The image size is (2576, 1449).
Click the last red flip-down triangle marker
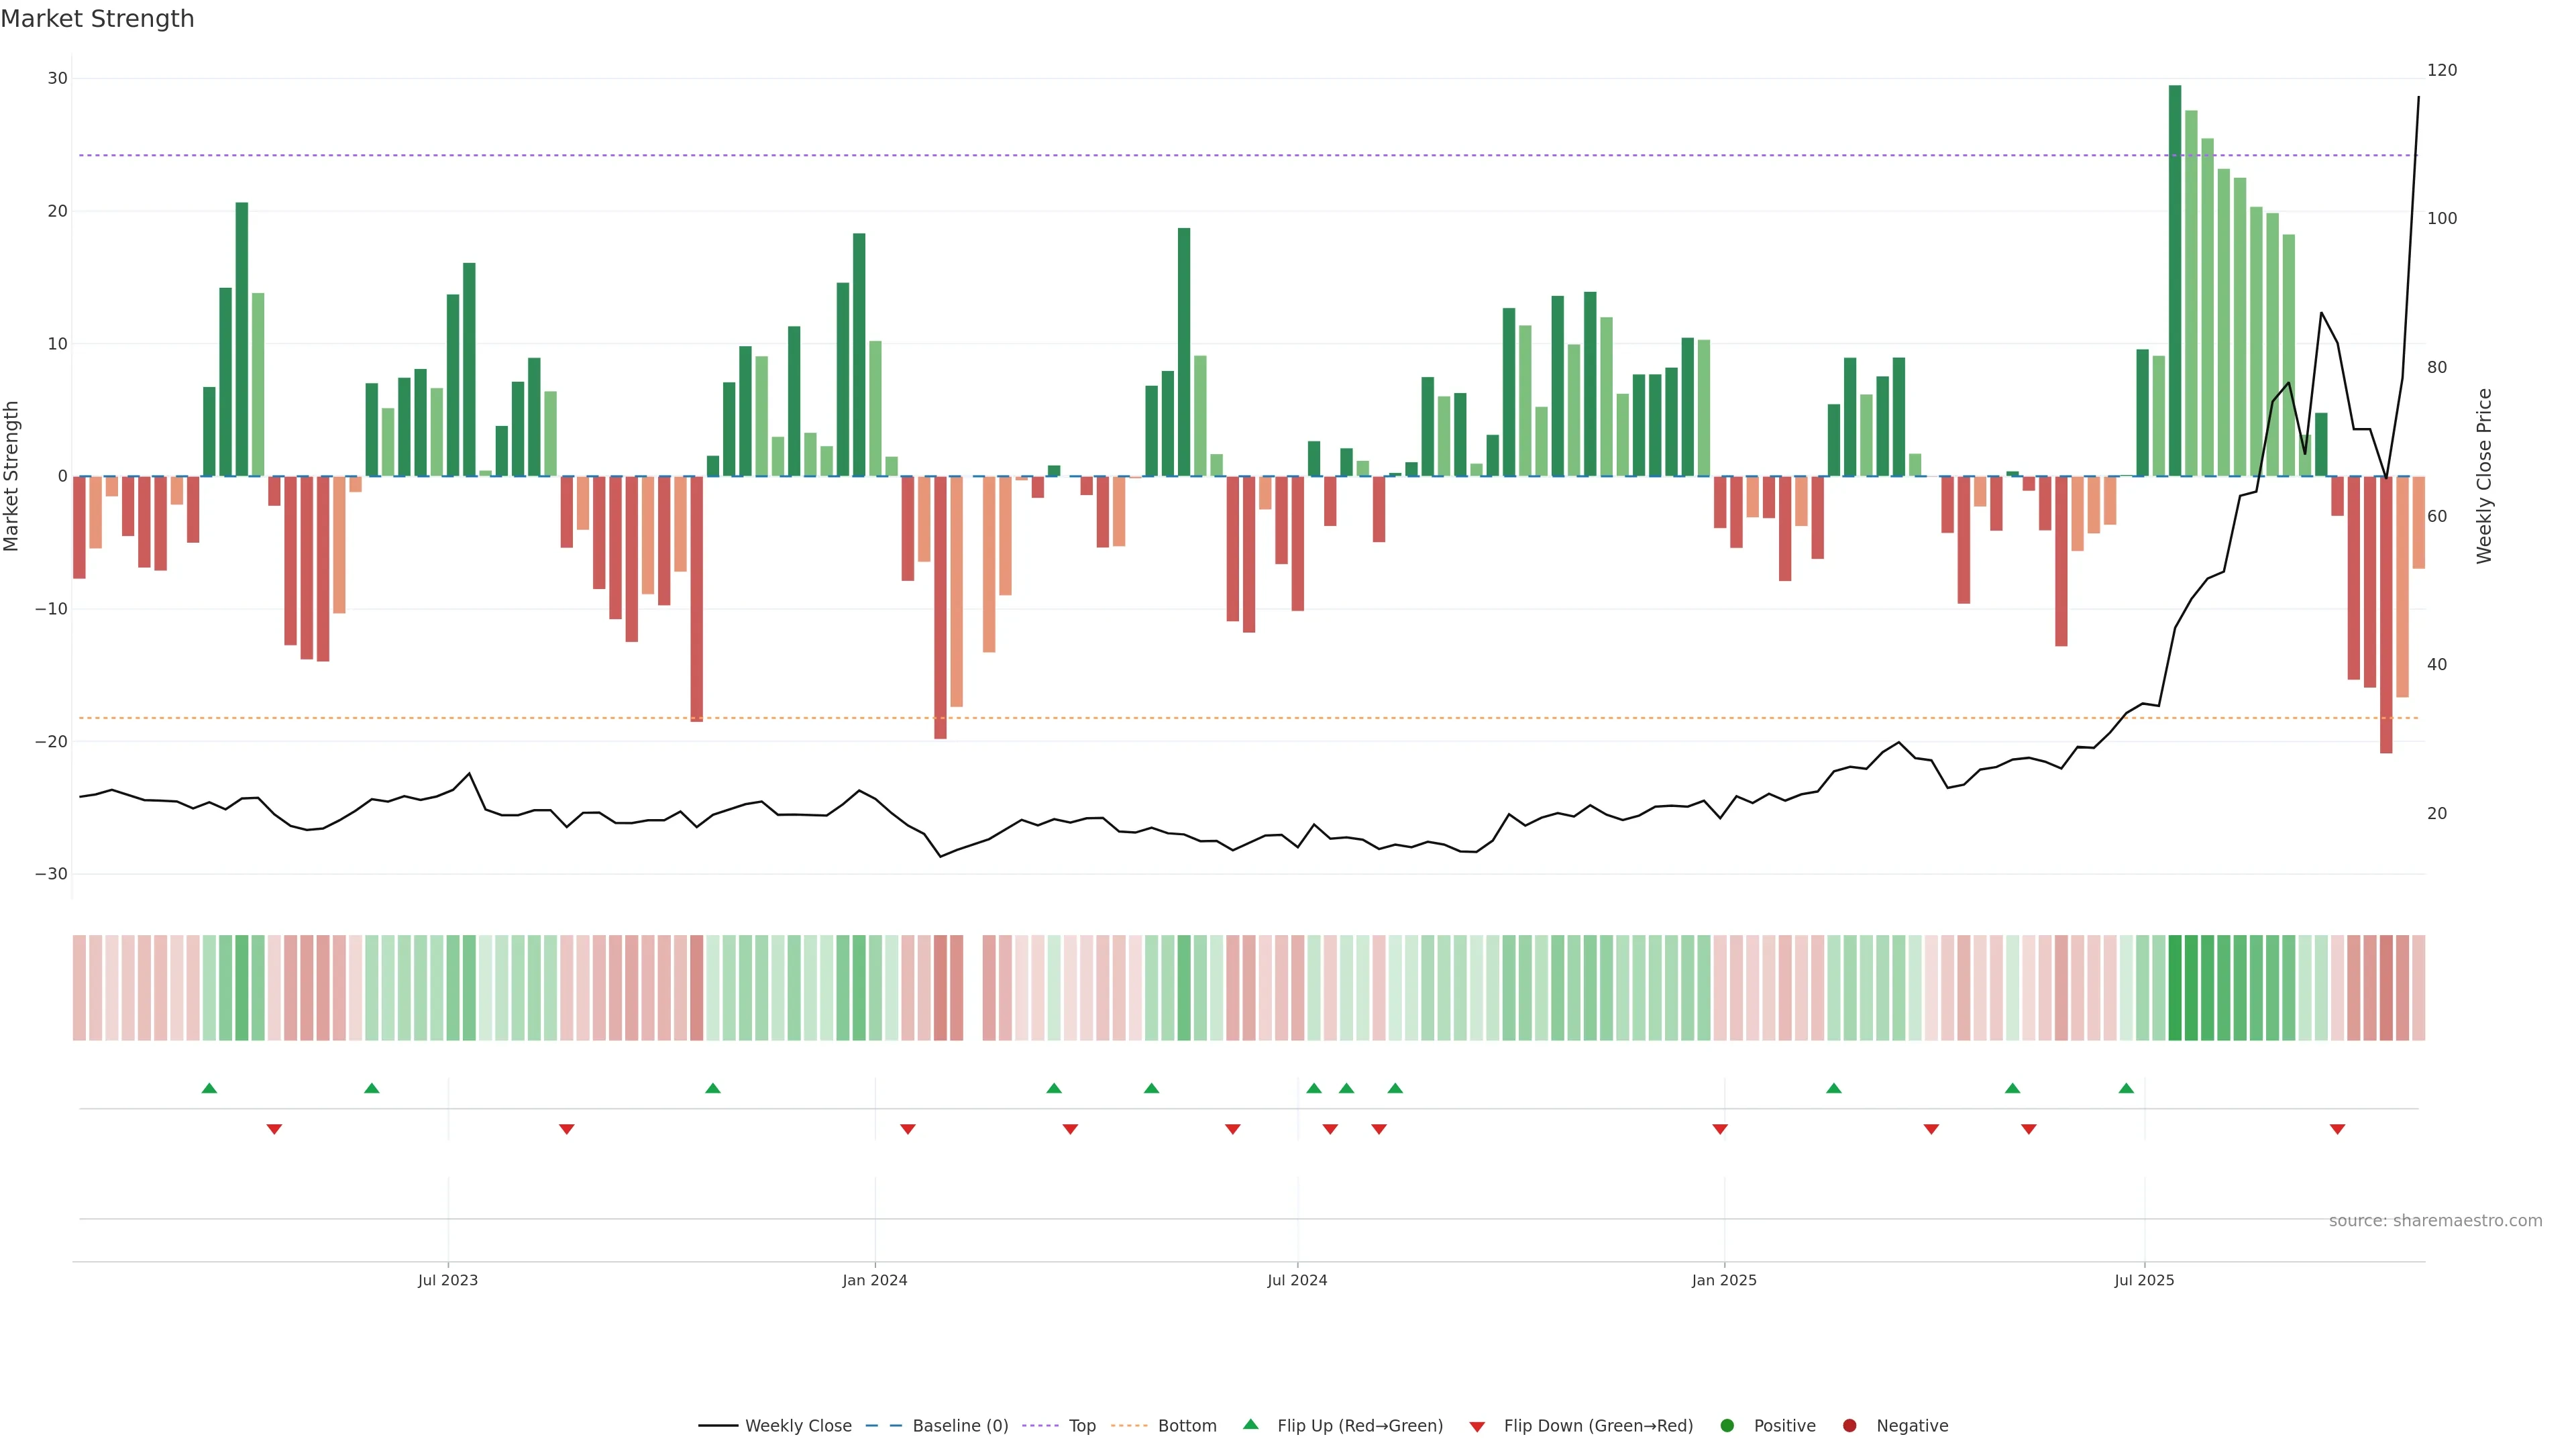click(x=2337, y=1129)
